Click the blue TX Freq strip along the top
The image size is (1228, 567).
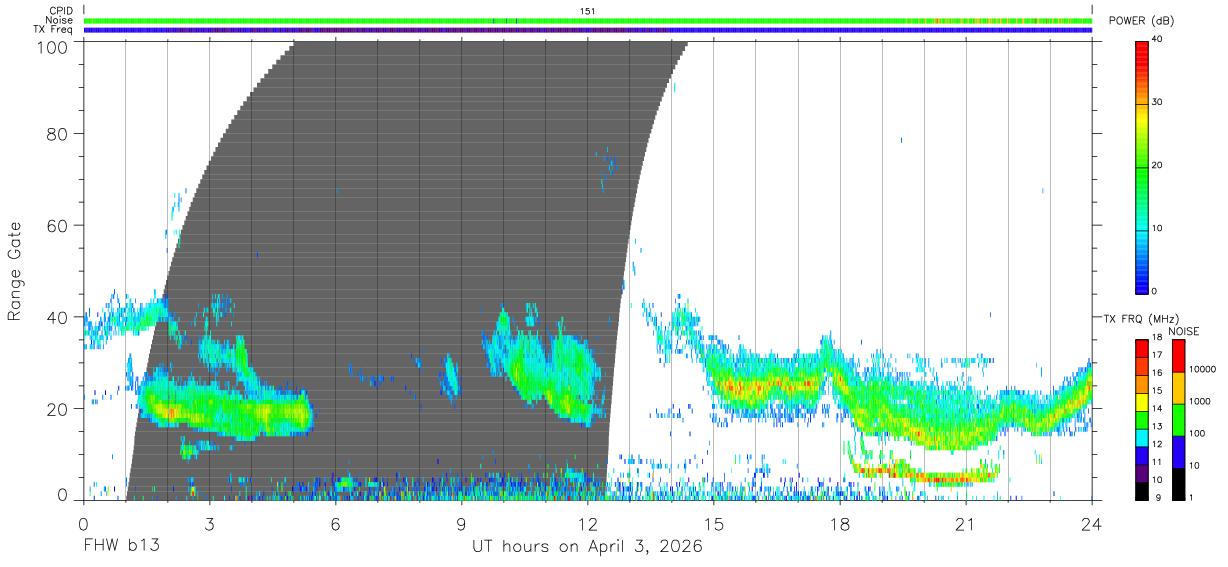pos(588,30)
